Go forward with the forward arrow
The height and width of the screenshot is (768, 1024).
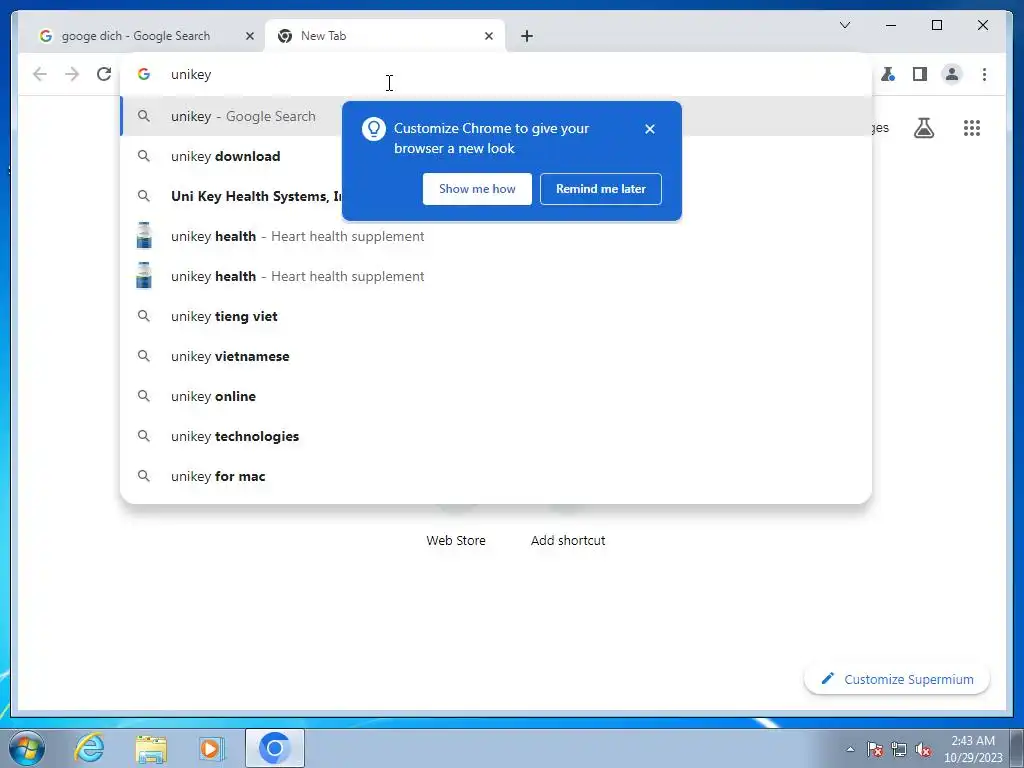[x=72, y=74]
